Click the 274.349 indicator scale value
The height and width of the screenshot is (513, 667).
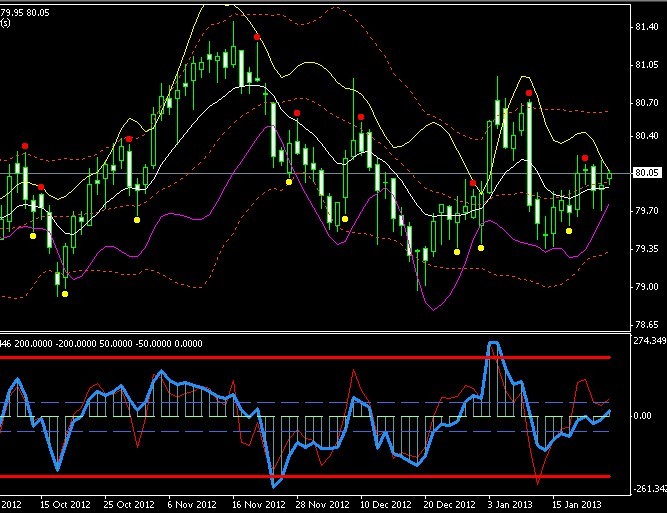pyautogui.click(x=650, y=341)
